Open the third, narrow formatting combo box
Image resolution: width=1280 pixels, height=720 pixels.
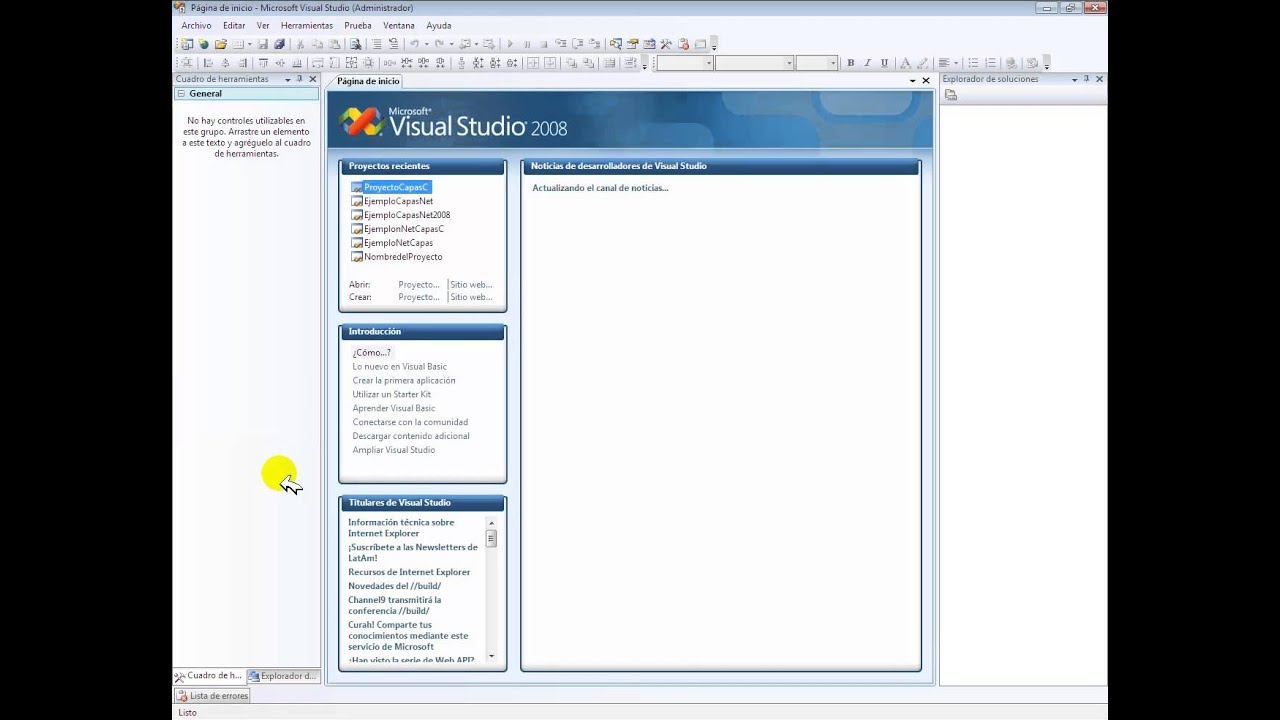tap(817, 63)
